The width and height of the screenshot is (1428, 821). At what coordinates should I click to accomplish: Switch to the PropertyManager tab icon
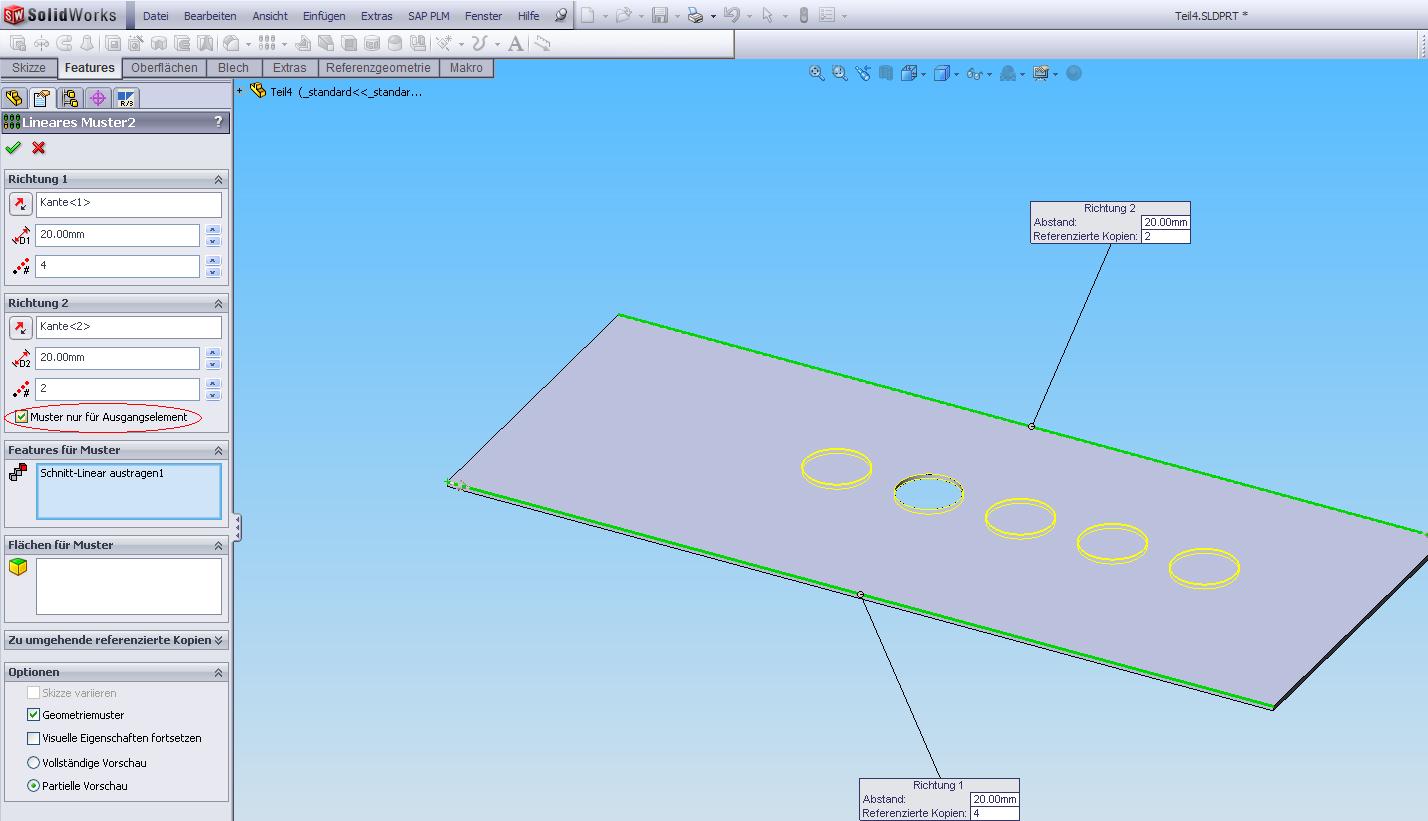point(41,98)
